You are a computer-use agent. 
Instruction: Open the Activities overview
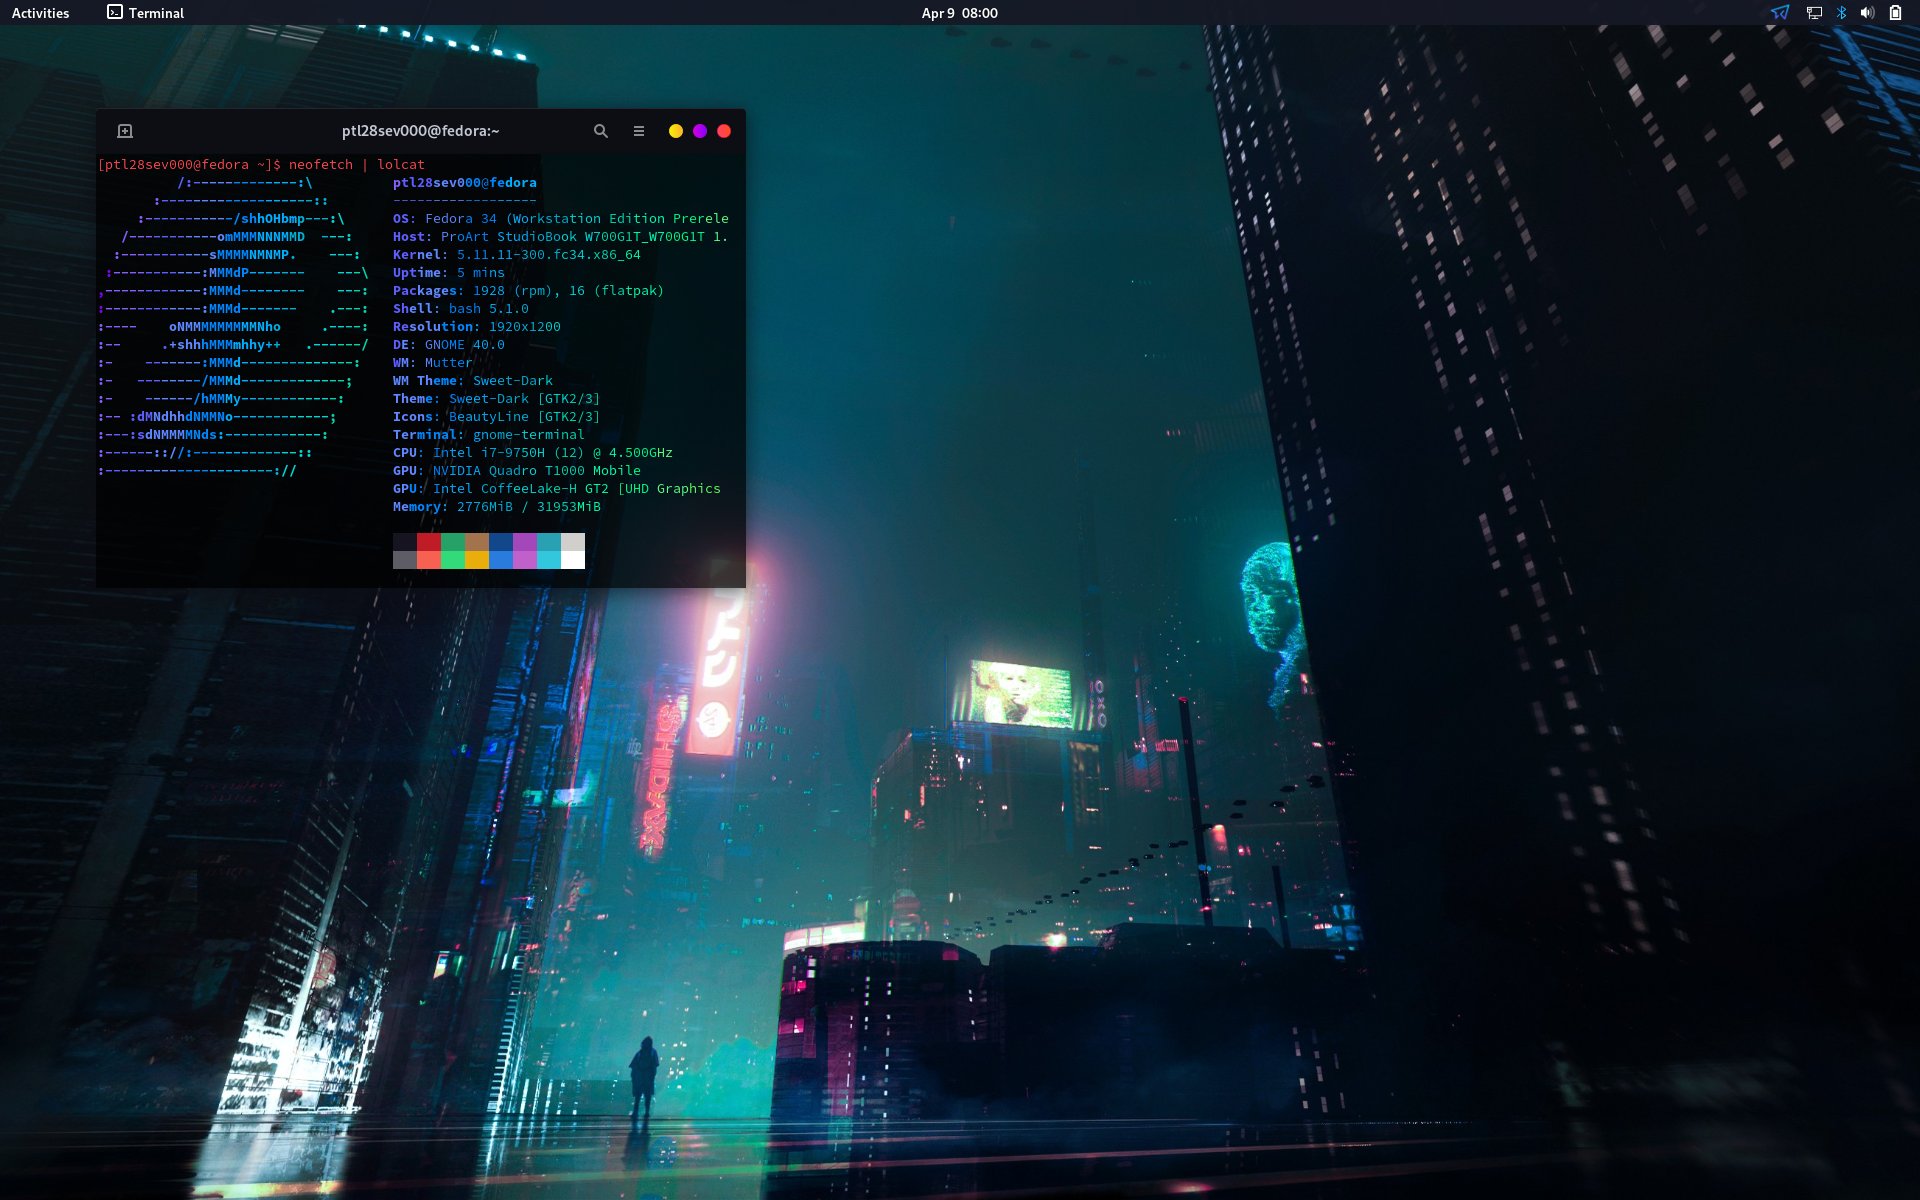pos(40,13)
